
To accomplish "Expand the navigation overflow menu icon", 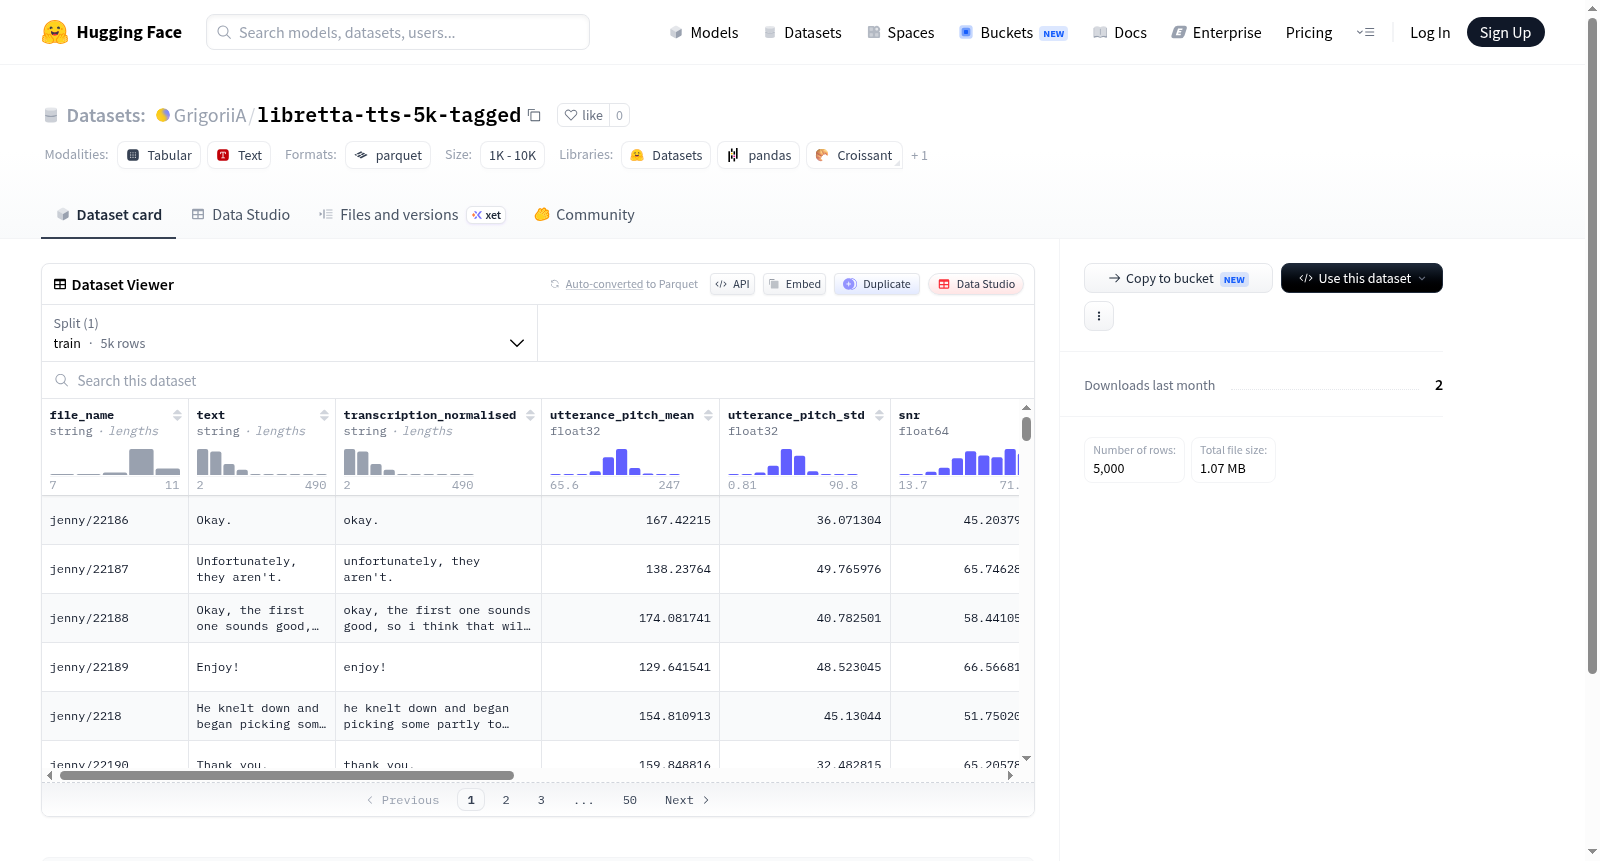I will (1365, 32).
